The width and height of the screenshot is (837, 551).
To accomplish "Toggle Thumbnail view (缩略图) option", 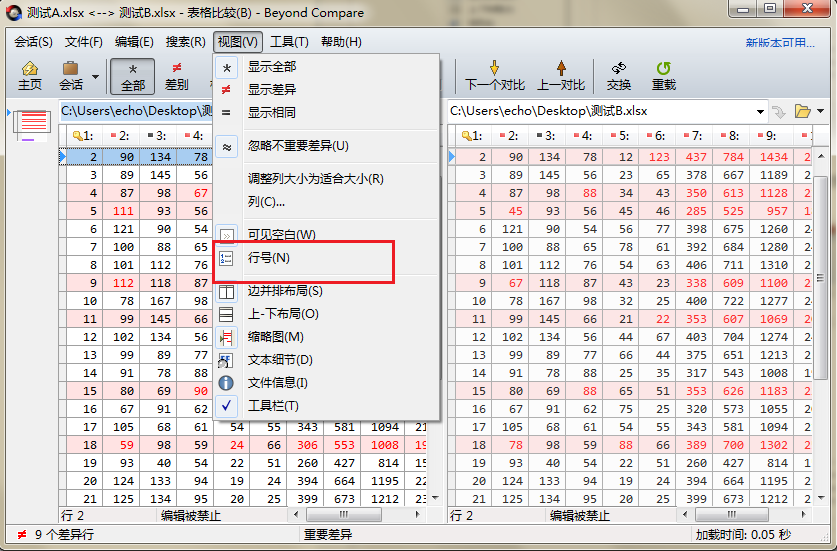I will (326, 337).
